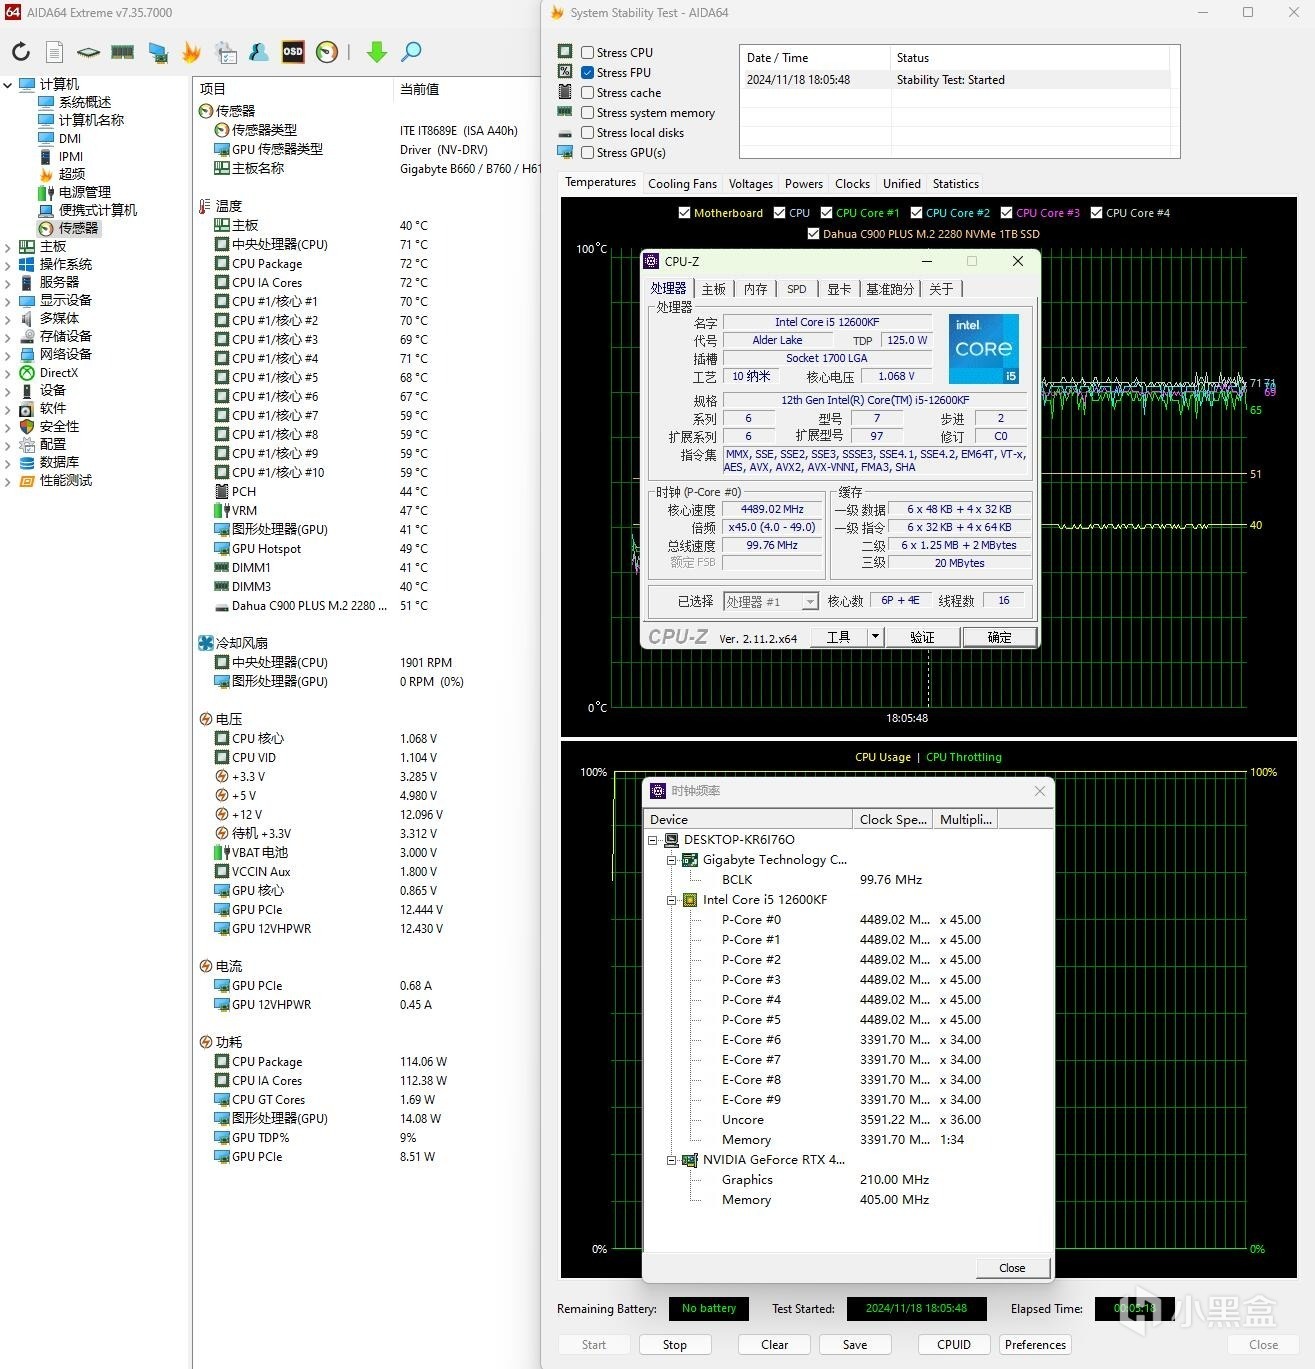1315x1369 pixels.
Task: Click the CPU chip toolbar icon
Action: [x=88, y=52]
